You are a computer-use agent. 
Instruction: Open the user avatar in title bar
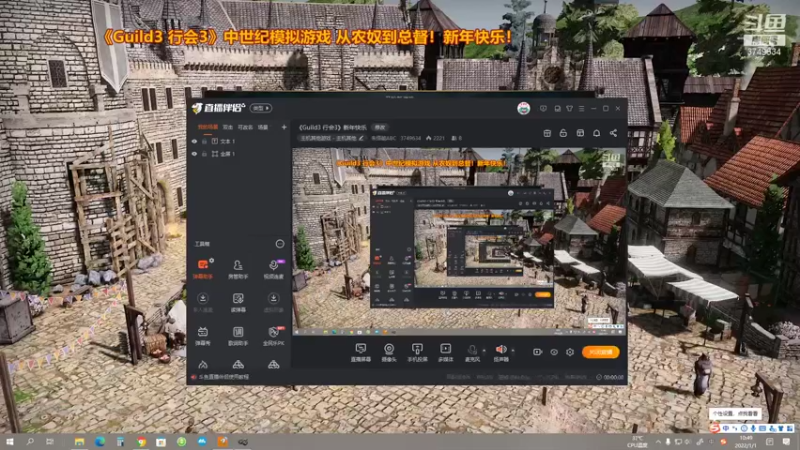coord(523,108)
